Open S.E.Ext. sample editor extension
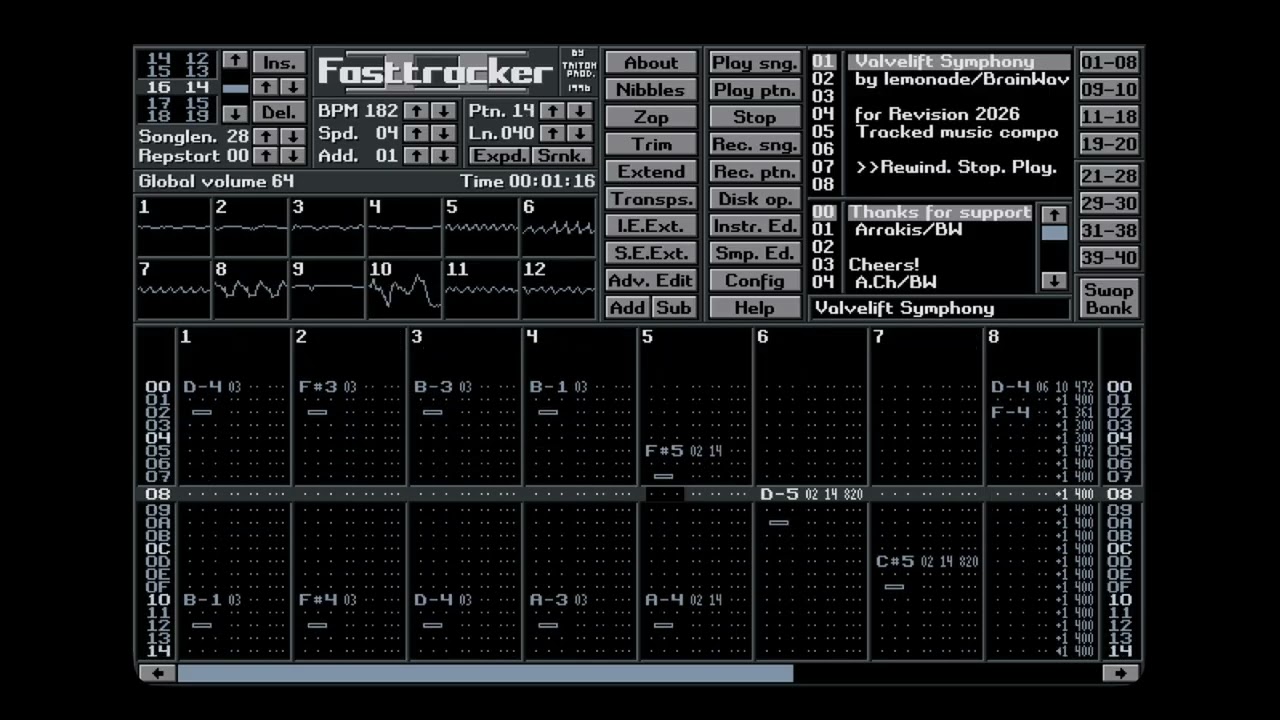Image resolution: width=1280 pixels, height=720 pixels. 651,253
